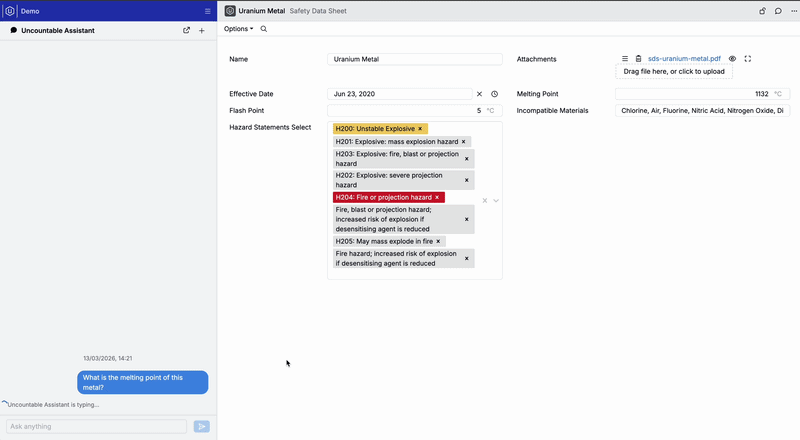Screen dimensions: 800x440
Task: Open the Incompatible Materials field
Action: point(702,111)
